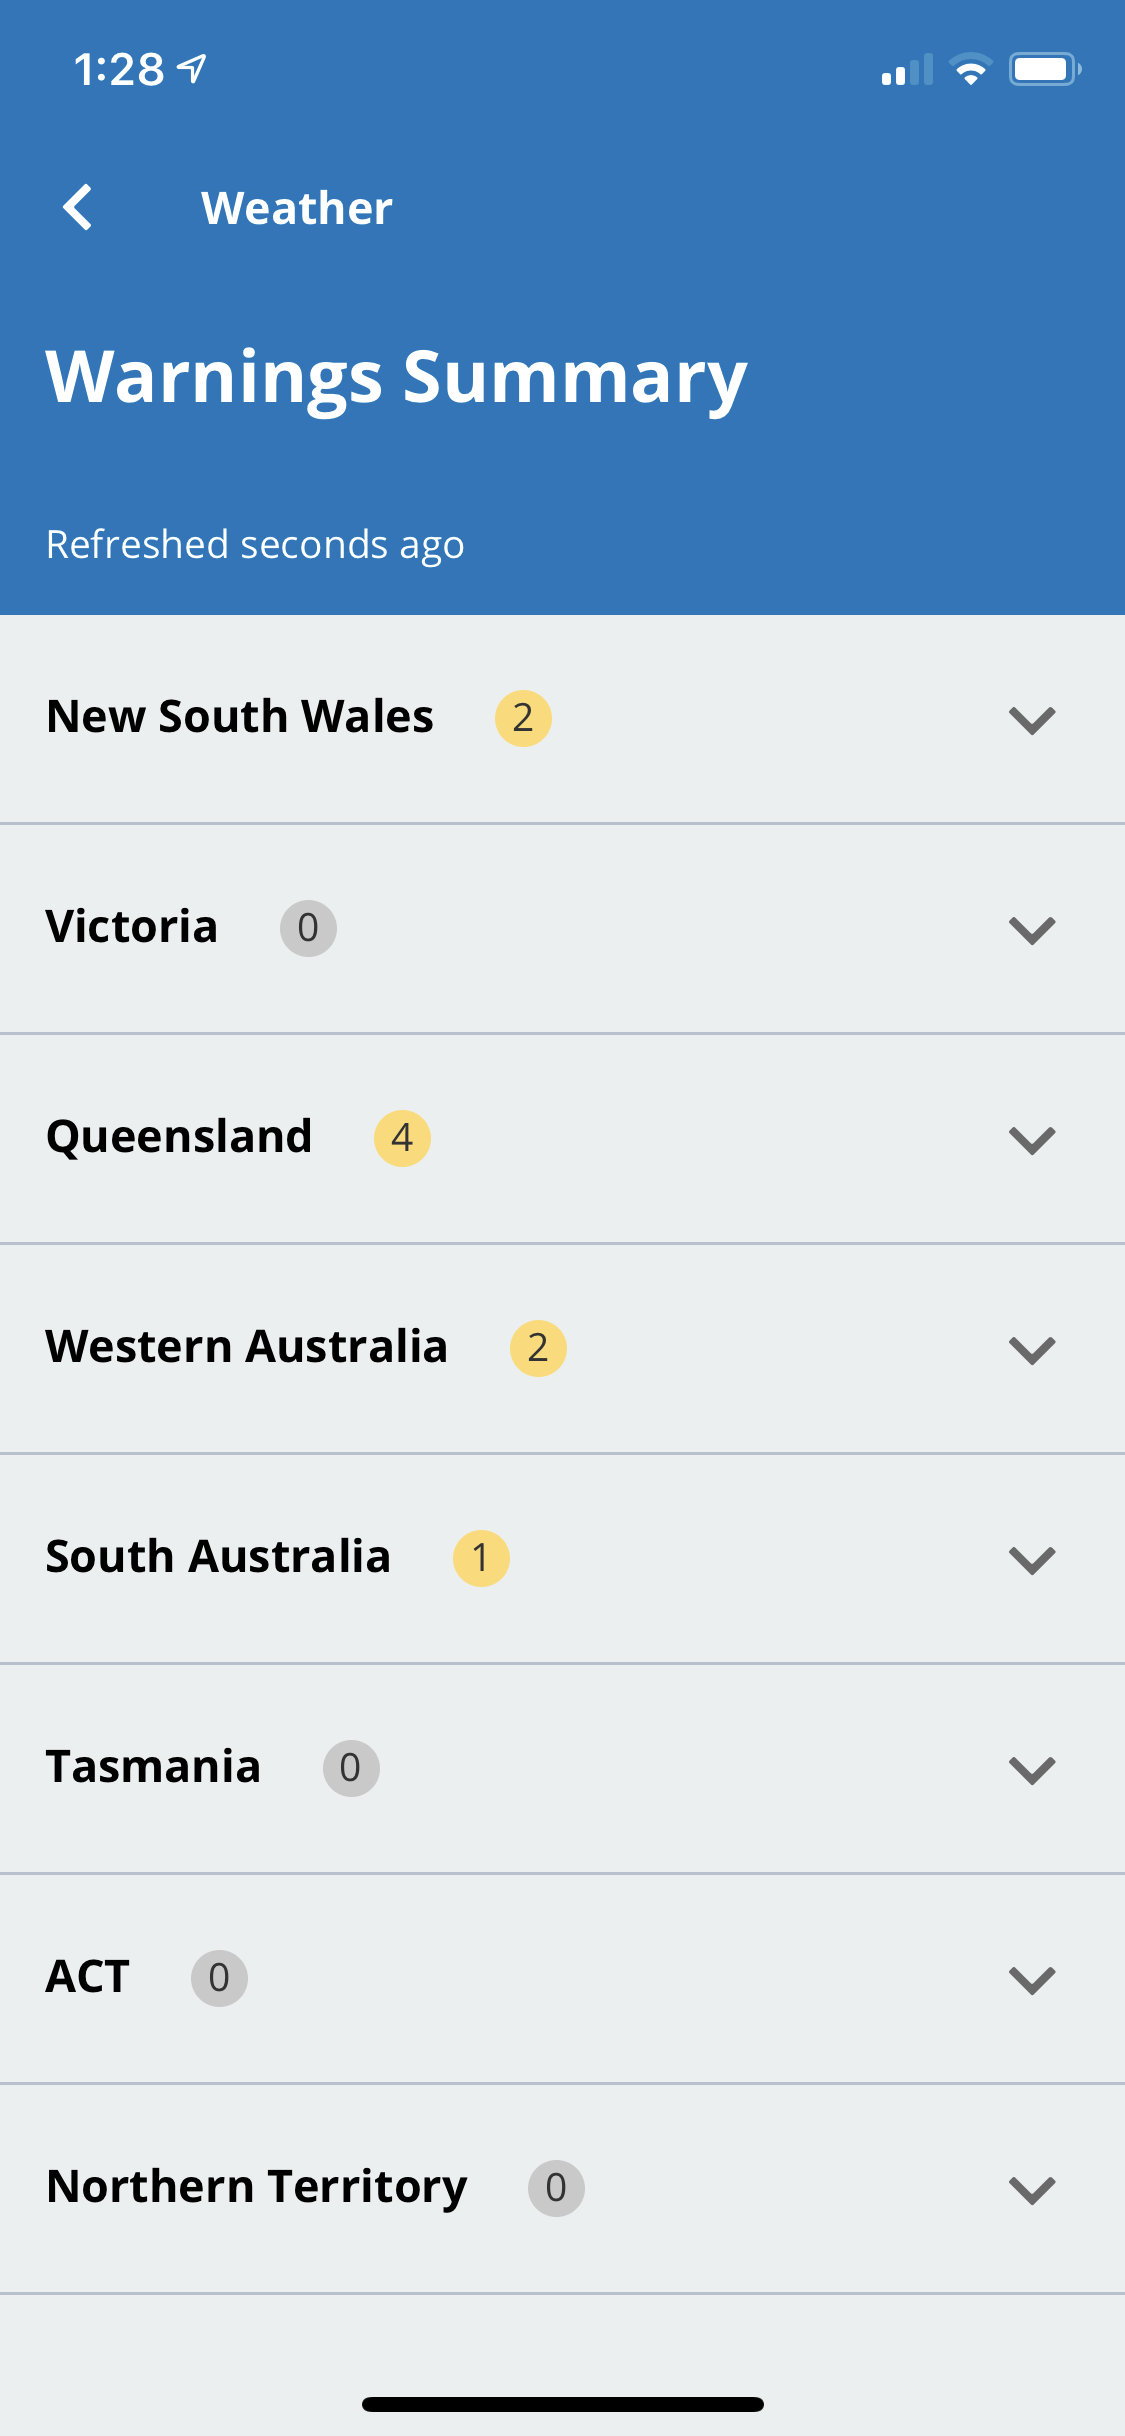Select the ACT row label
The width and height of the screenshot is (1125, 2436).
(88, 1977)
